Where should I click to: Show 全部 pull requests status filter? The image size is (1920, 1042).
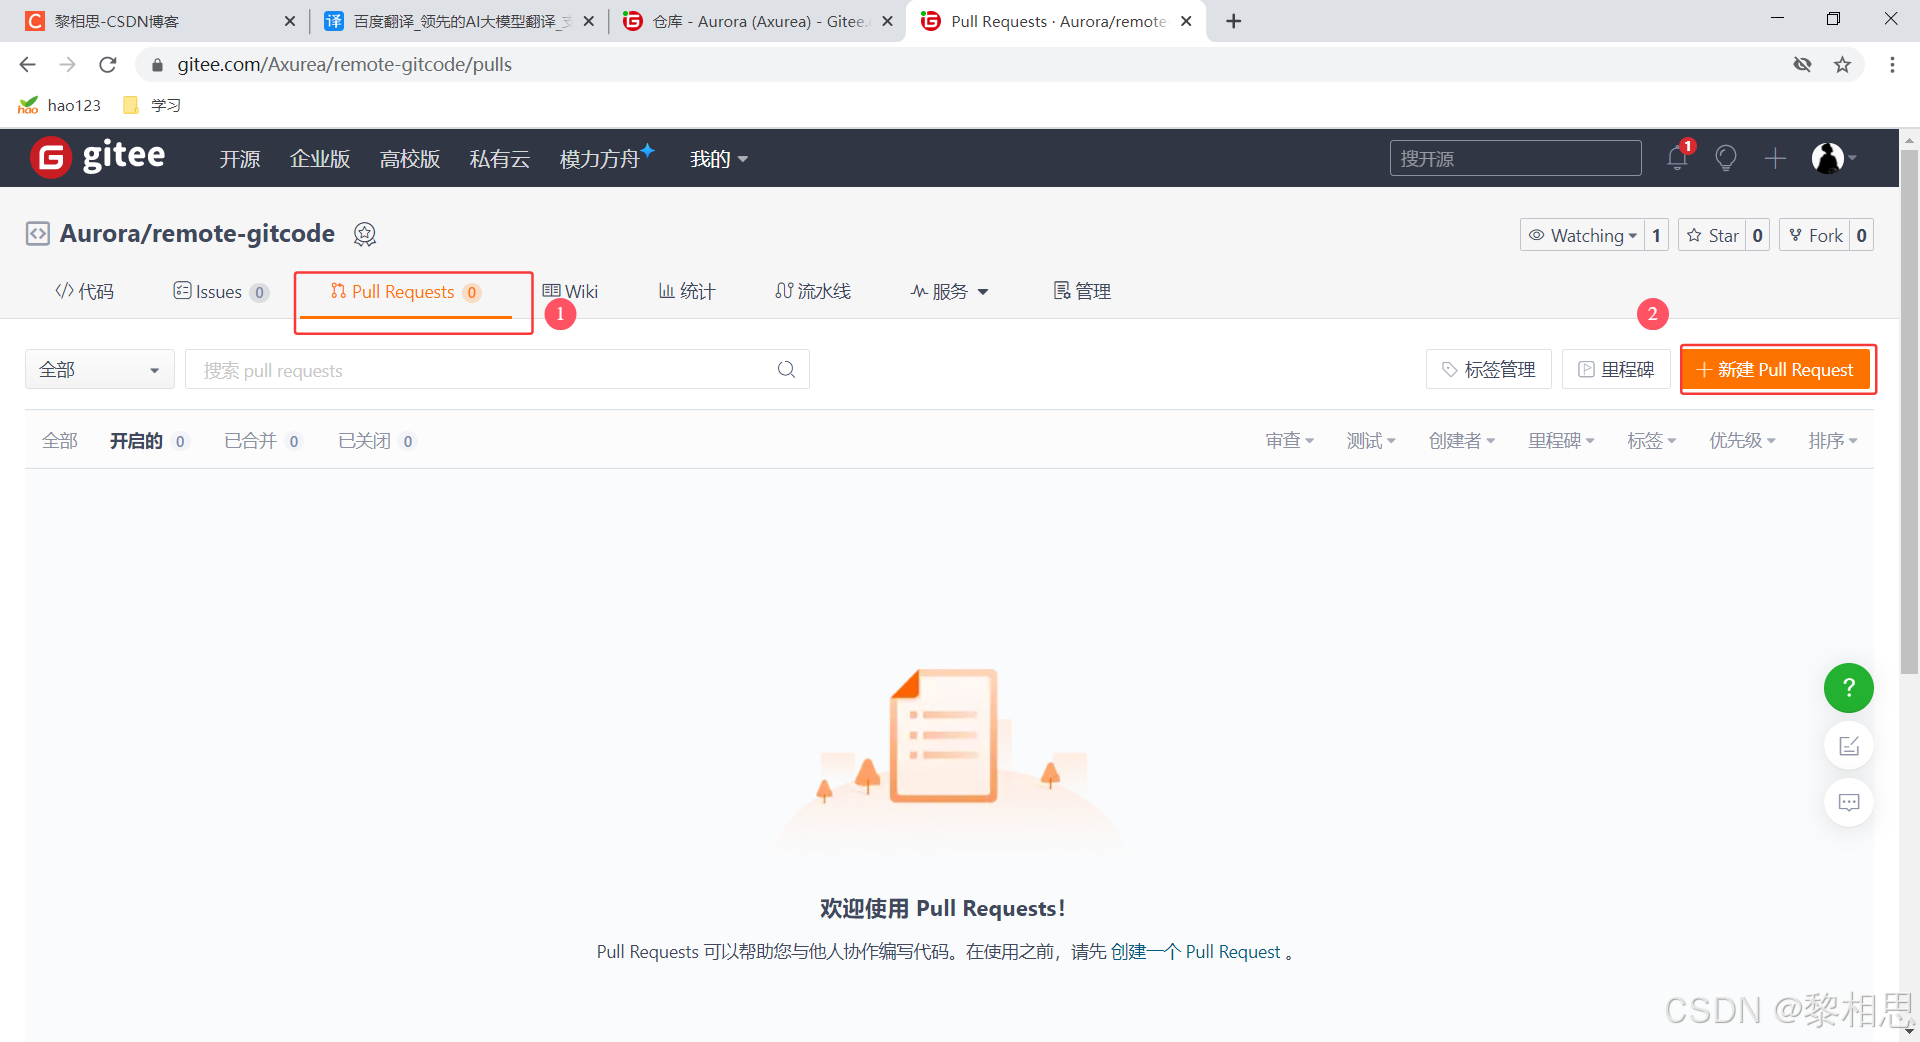click(x=60, y=441)
